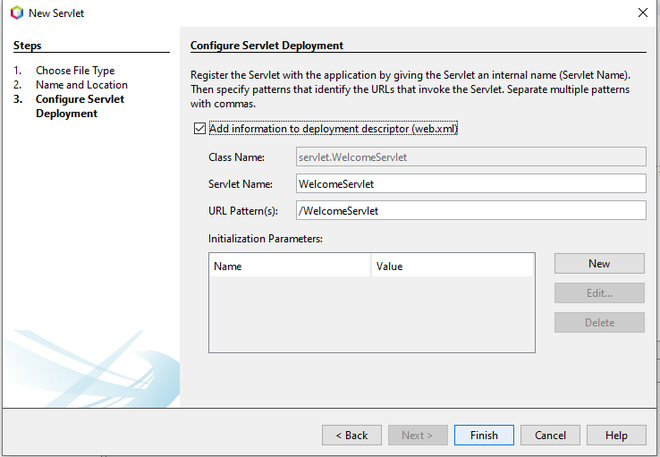Cancel the New Servlet wizard
This screenshot has height=457, width=660.
550,435
